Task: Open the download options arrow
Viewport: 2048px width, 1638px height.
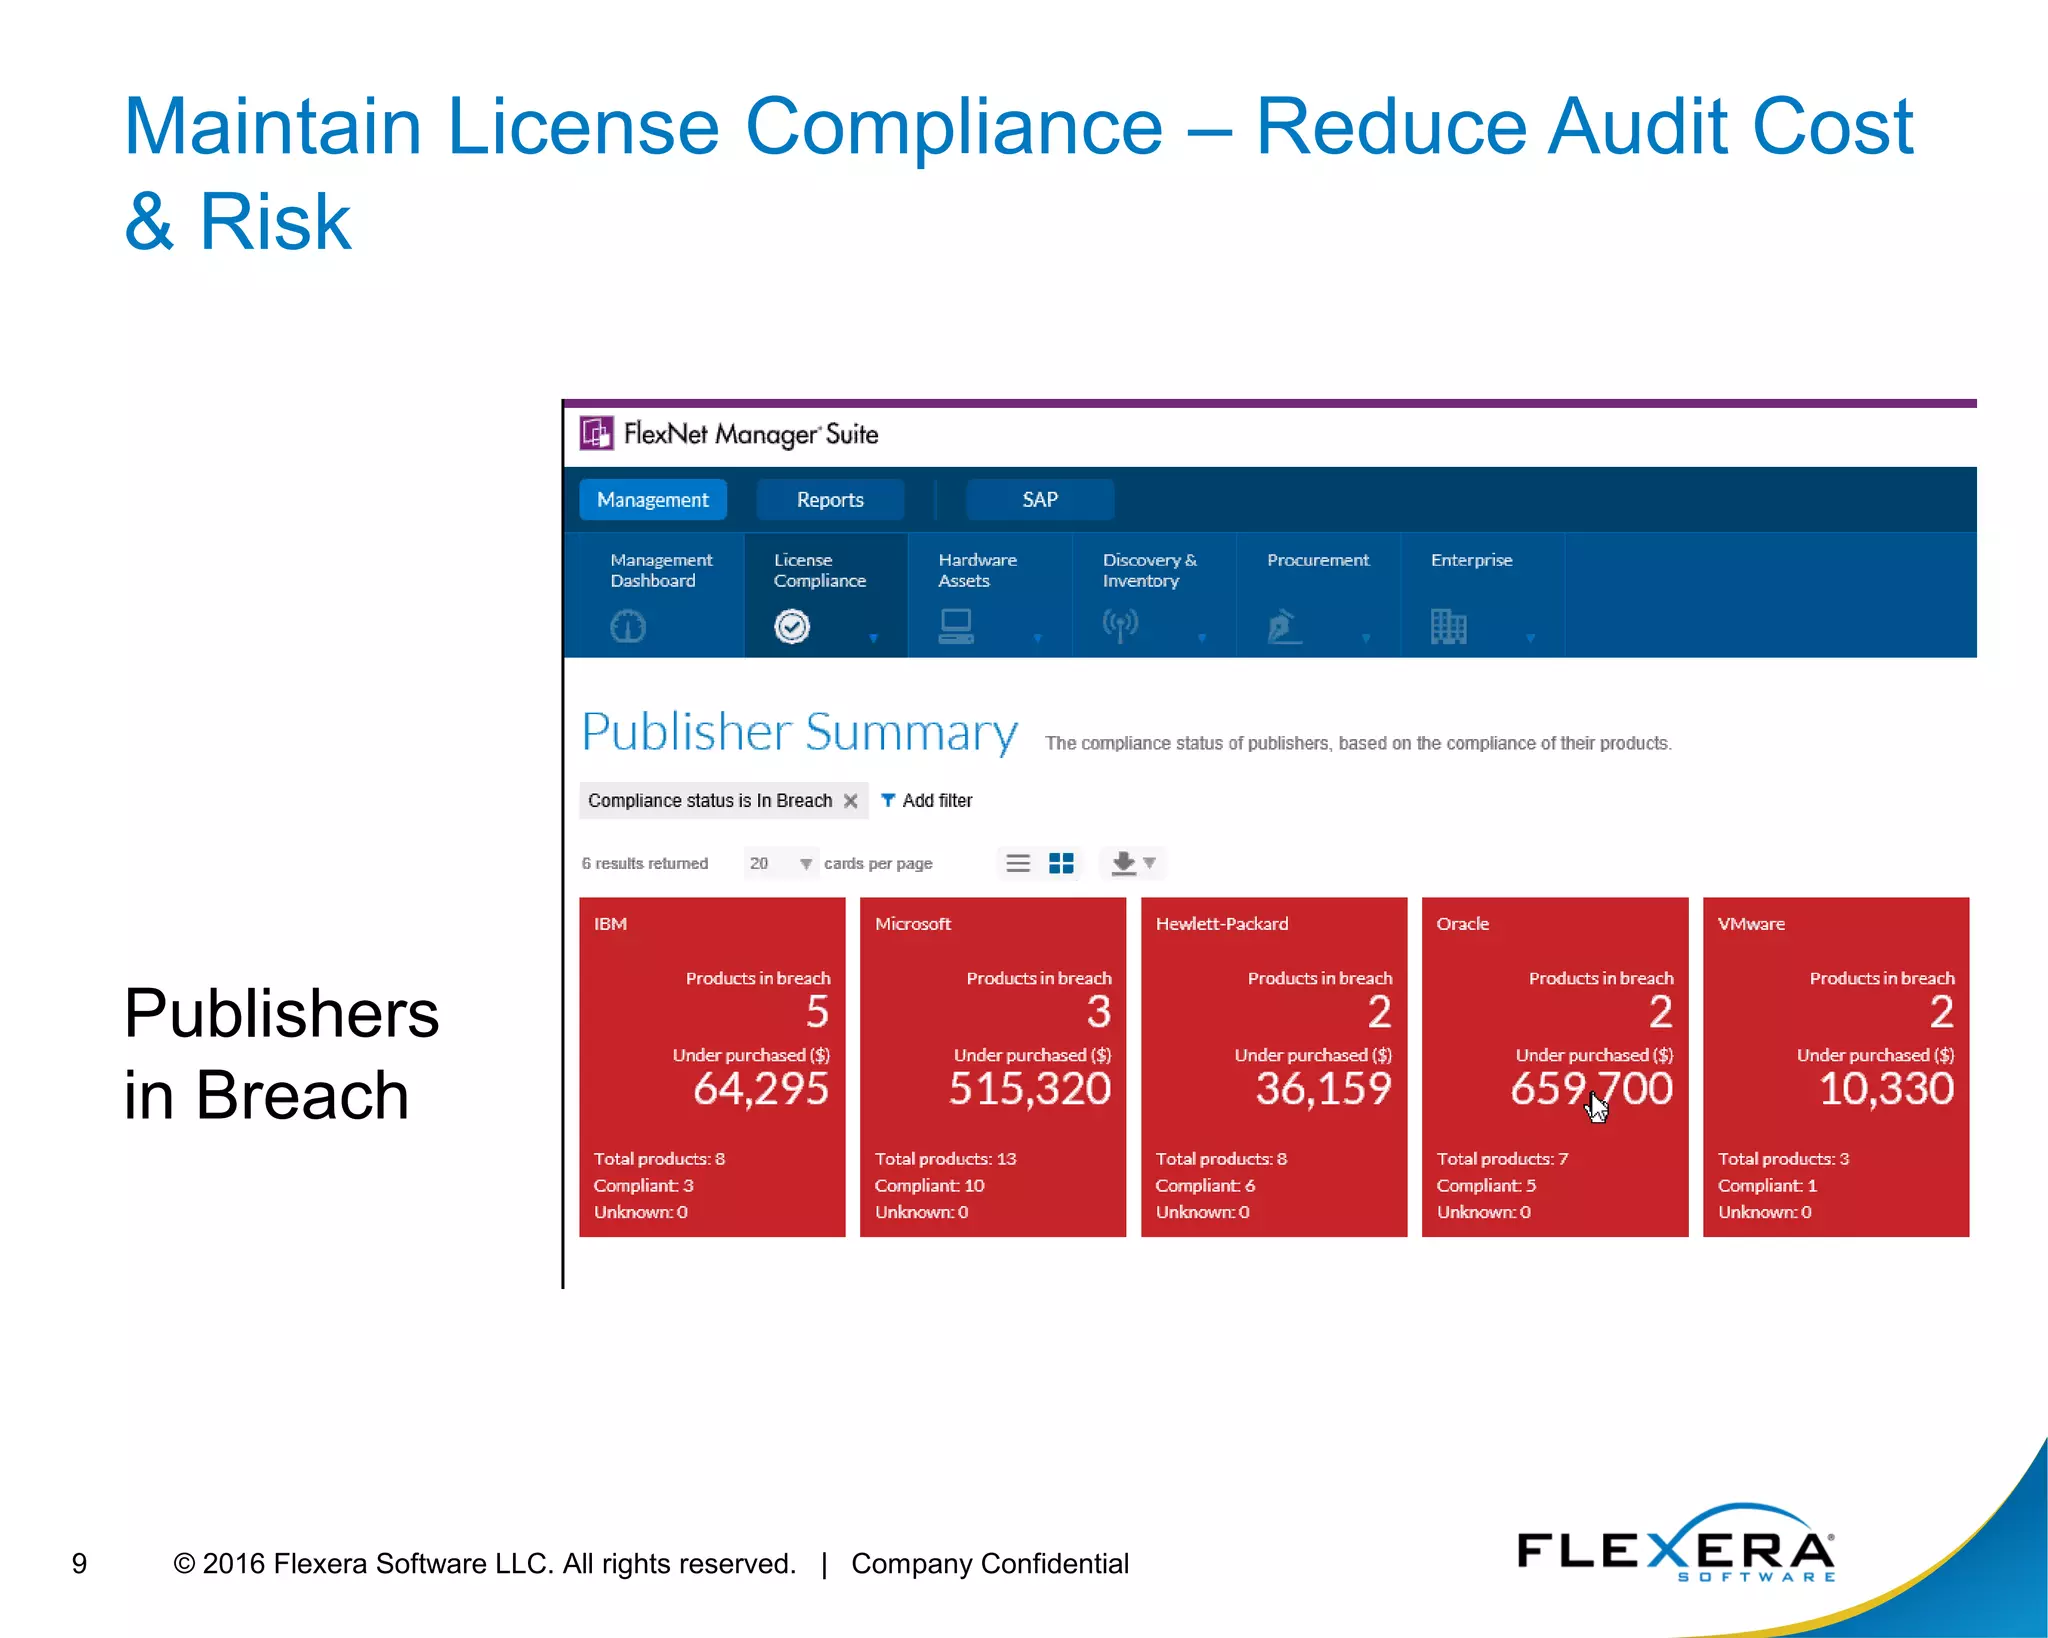Action: [x=1150, y=863]
